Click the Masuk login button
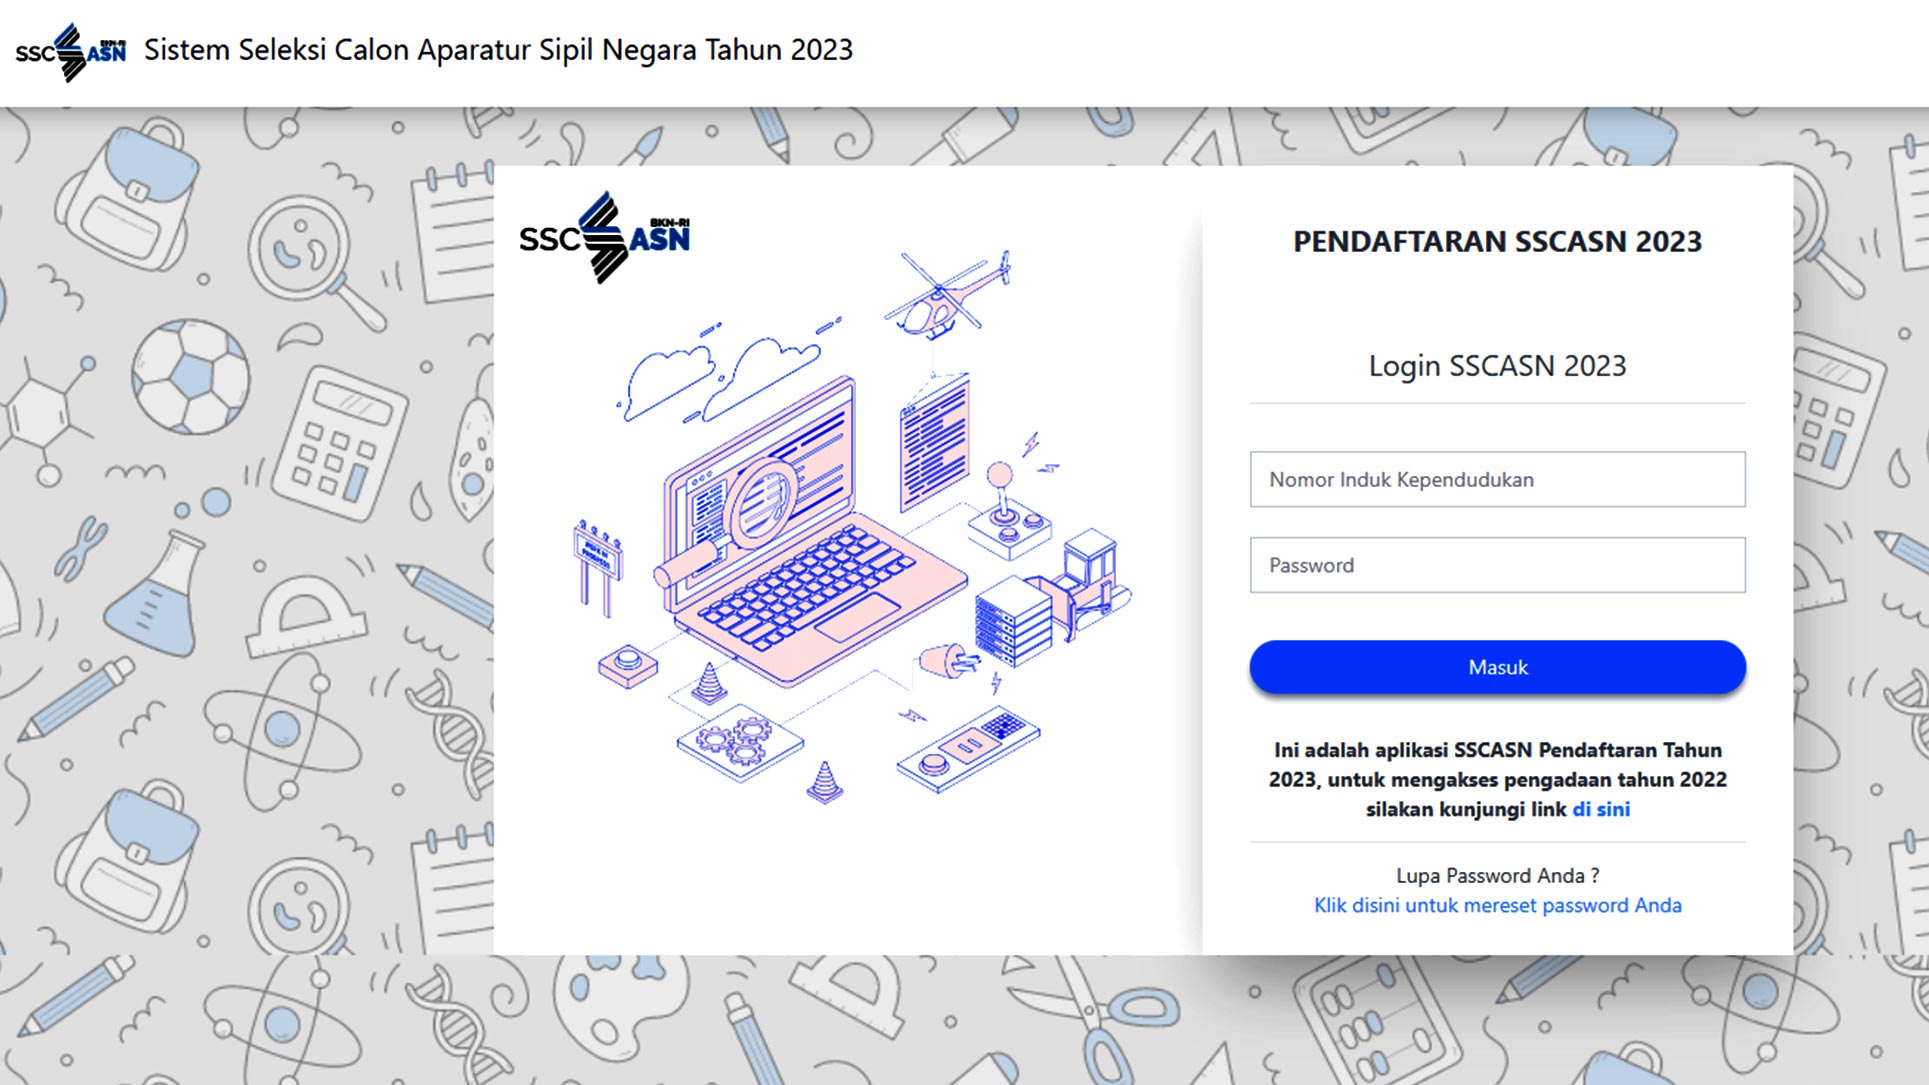 point(1497,667)
